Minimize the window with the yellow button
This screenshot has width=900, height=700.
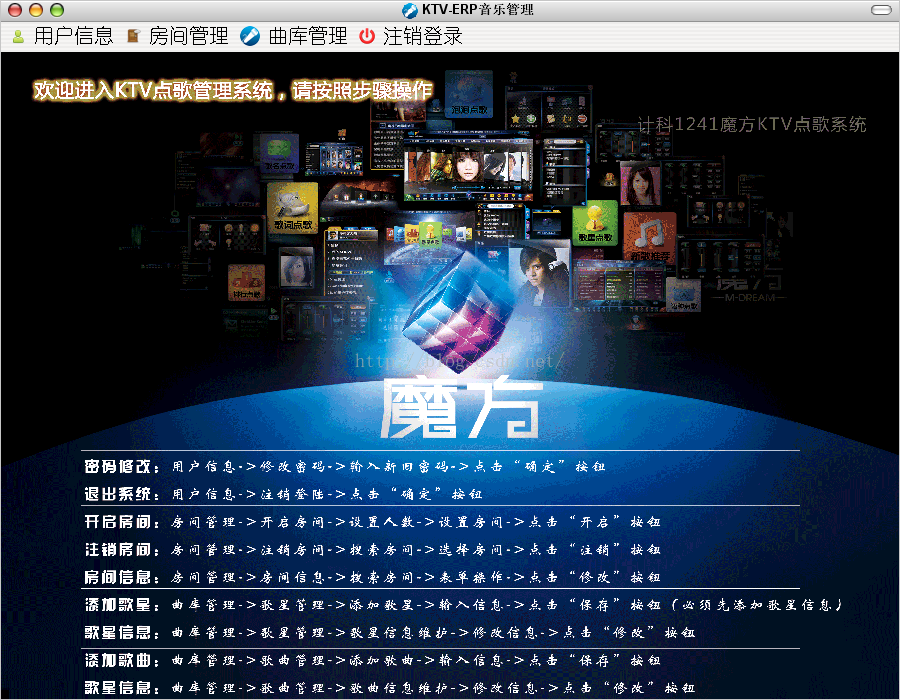click(36, 10)
